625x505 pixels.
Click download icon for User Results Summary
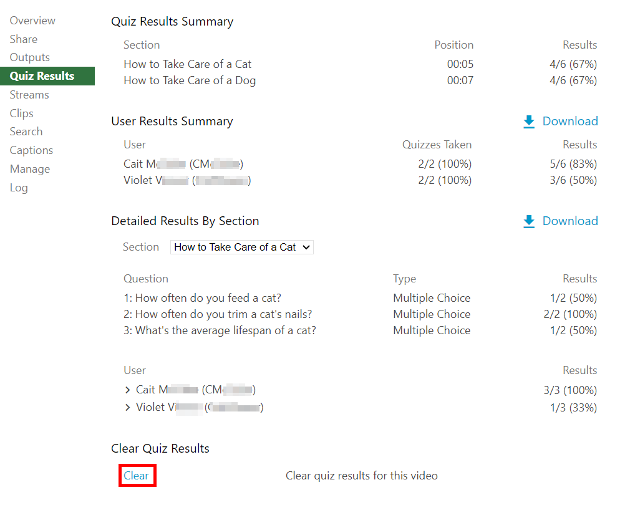tap(529, 121)
